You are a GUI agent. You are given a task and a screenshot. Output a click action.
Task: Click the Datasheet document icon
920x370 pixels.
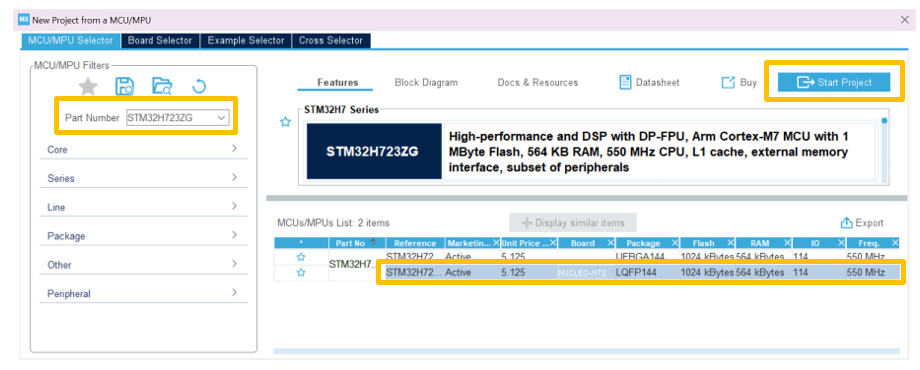point(625,83)
